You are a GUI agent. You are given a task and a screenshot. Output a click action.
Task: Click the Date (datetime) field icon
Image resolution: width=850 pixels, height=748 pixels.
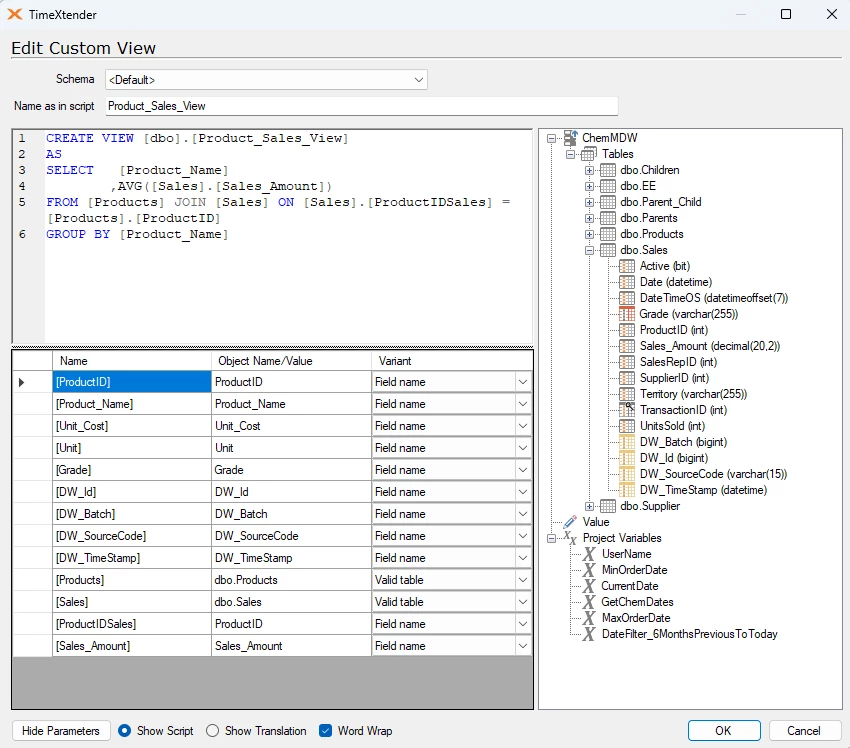(627, 282)
